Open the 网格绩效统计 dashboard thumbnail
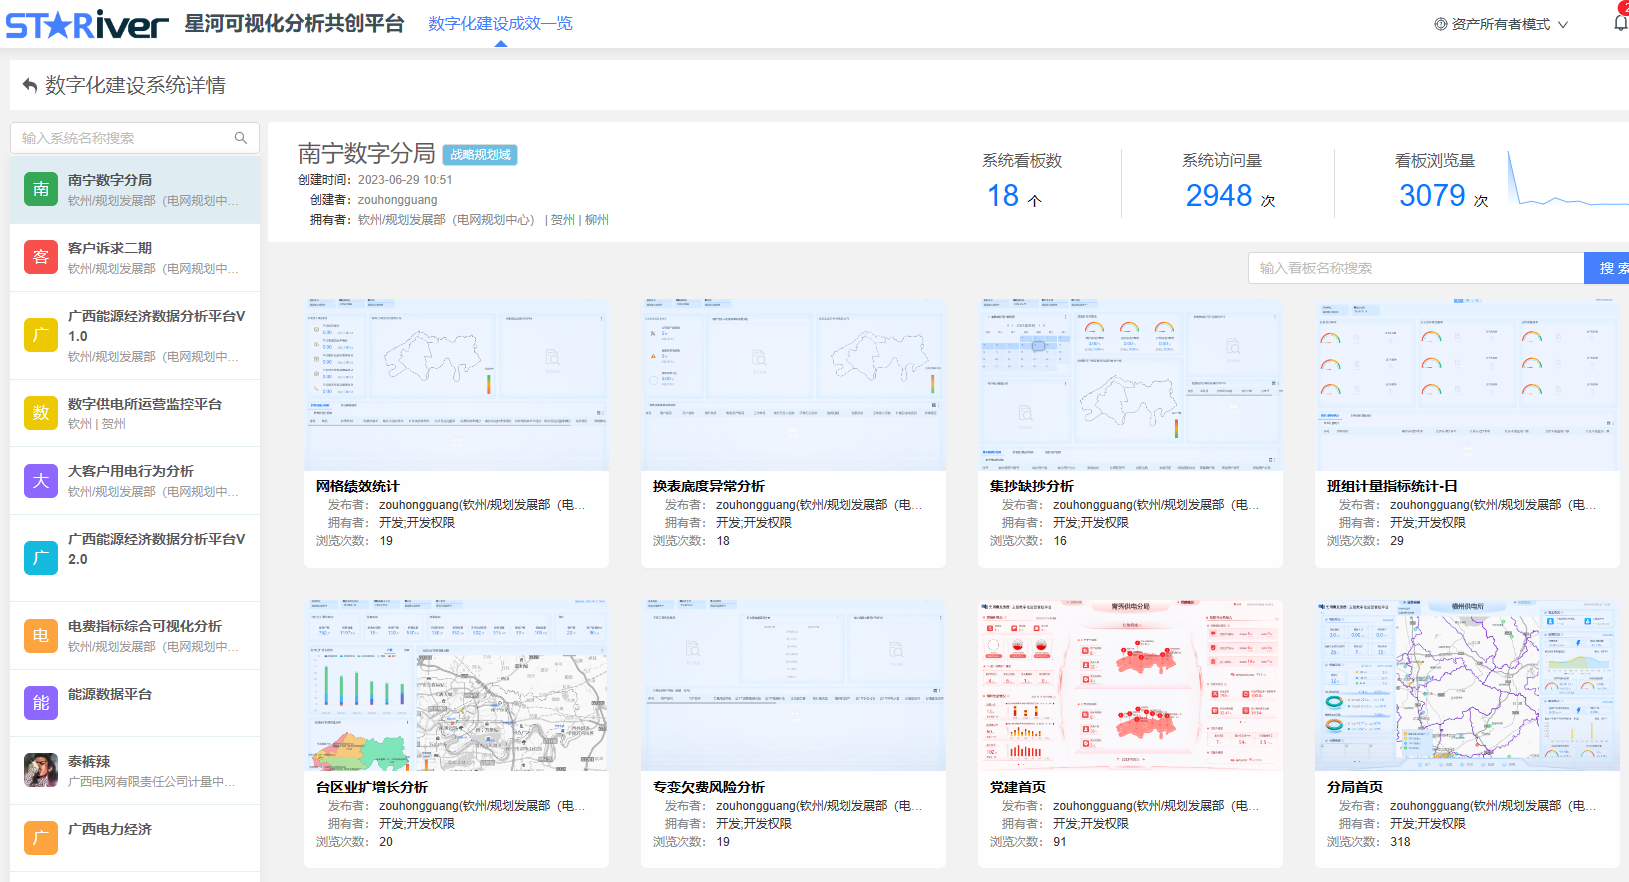This screenshot has height=882, width=1629. (x=456, y=384)
